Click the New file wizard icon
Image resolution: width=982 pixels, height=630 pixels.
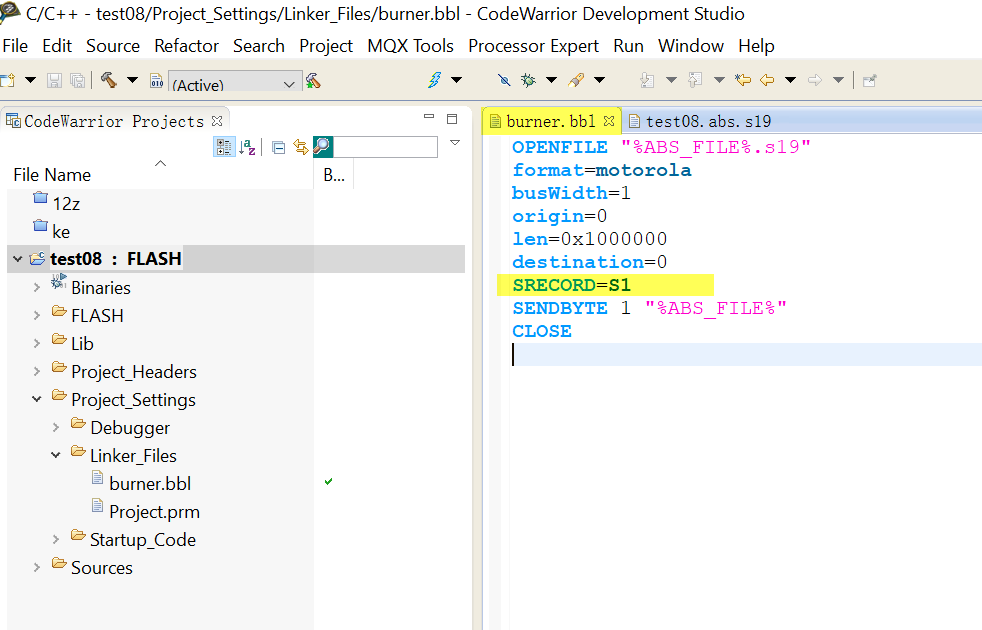pos(8,80)
